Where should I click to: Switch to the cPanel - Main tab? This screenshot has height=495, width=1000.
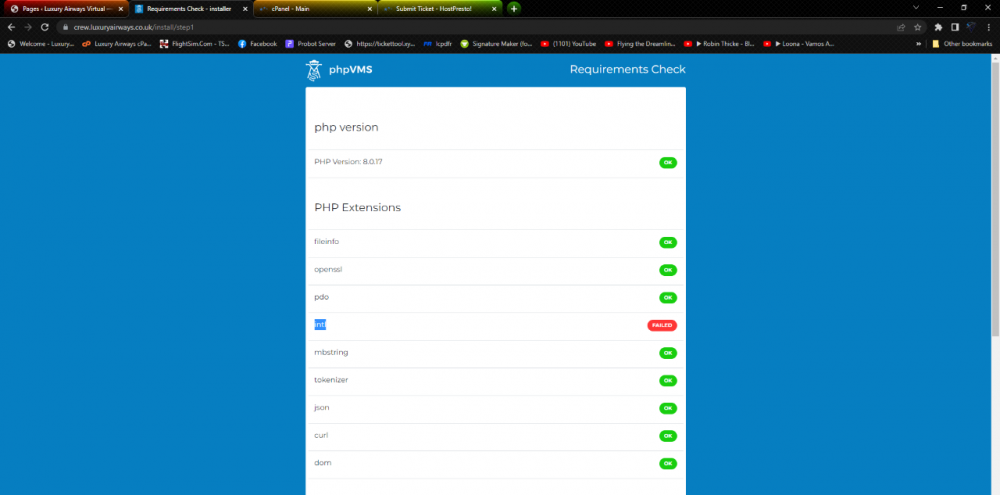[x=310, y=8]
